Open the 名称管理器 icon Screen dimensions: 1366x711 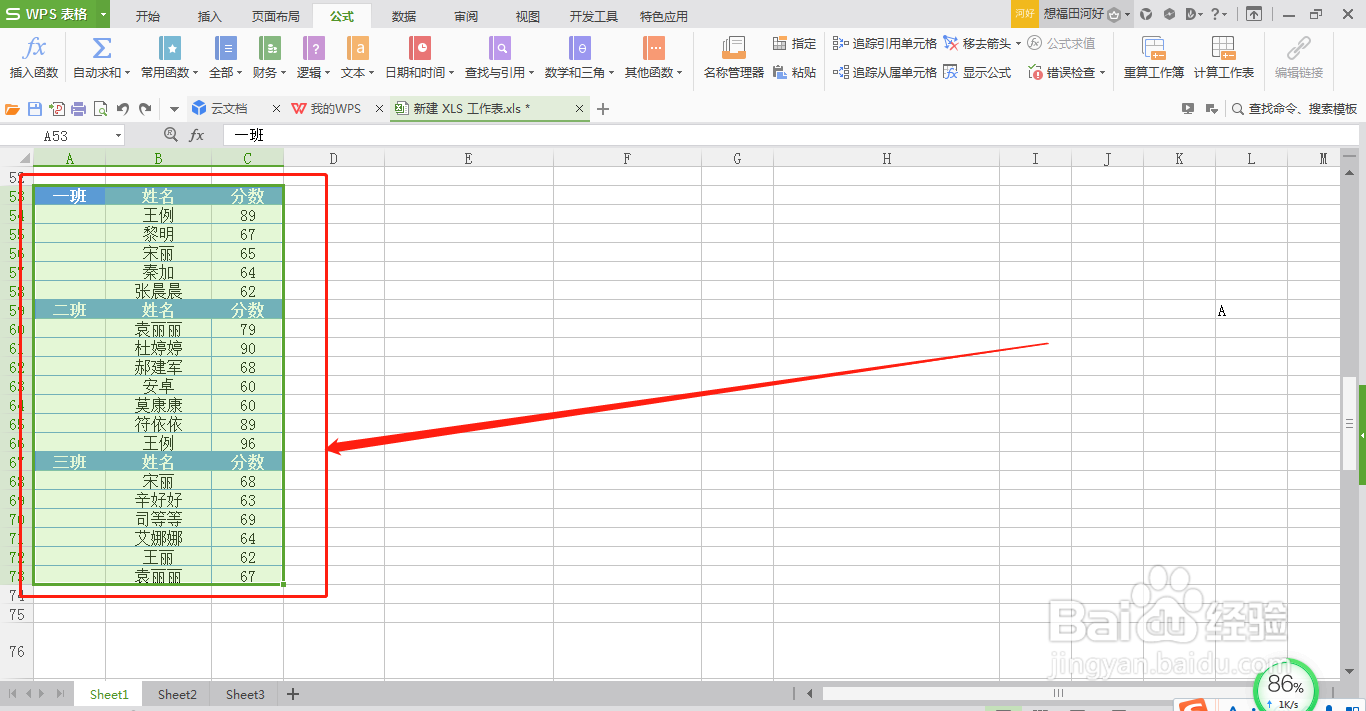733,49
